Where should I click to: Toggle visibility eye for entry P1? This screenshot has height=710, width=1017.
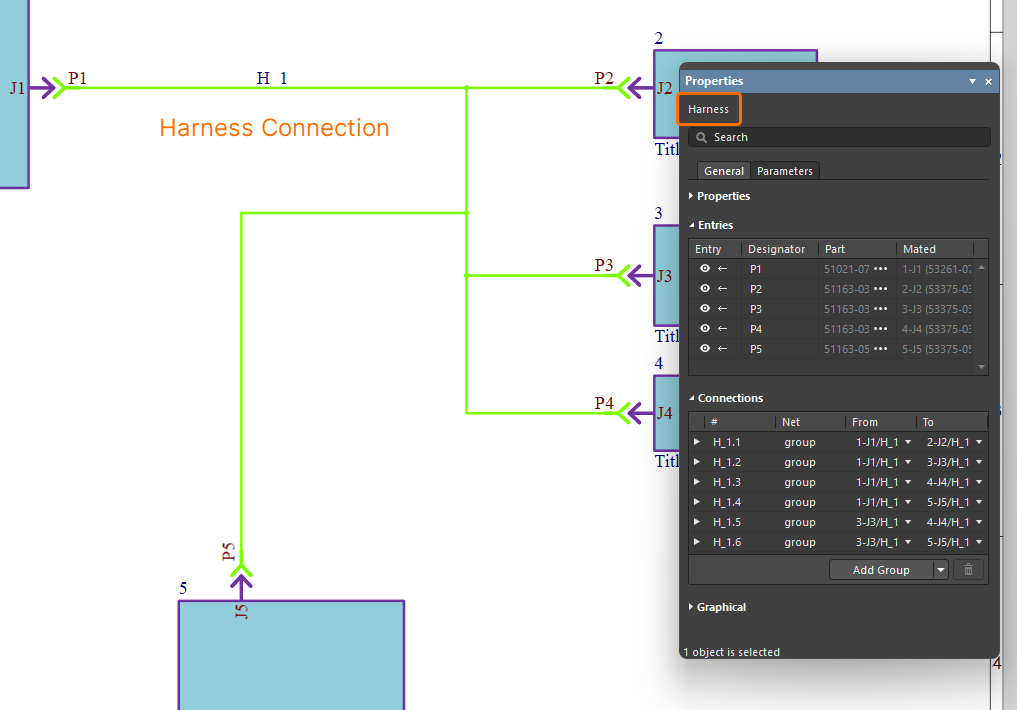tap(705, 269)
